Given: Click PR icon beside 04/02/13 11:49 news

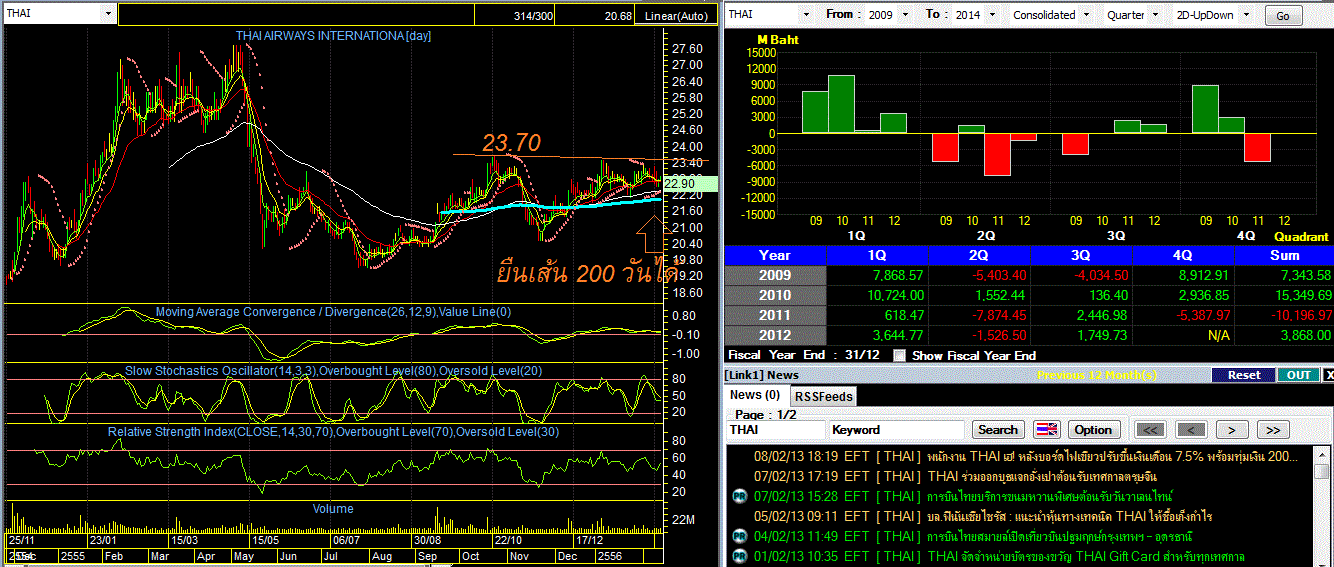Looking at the screenshot, I should tap(740, 536).
